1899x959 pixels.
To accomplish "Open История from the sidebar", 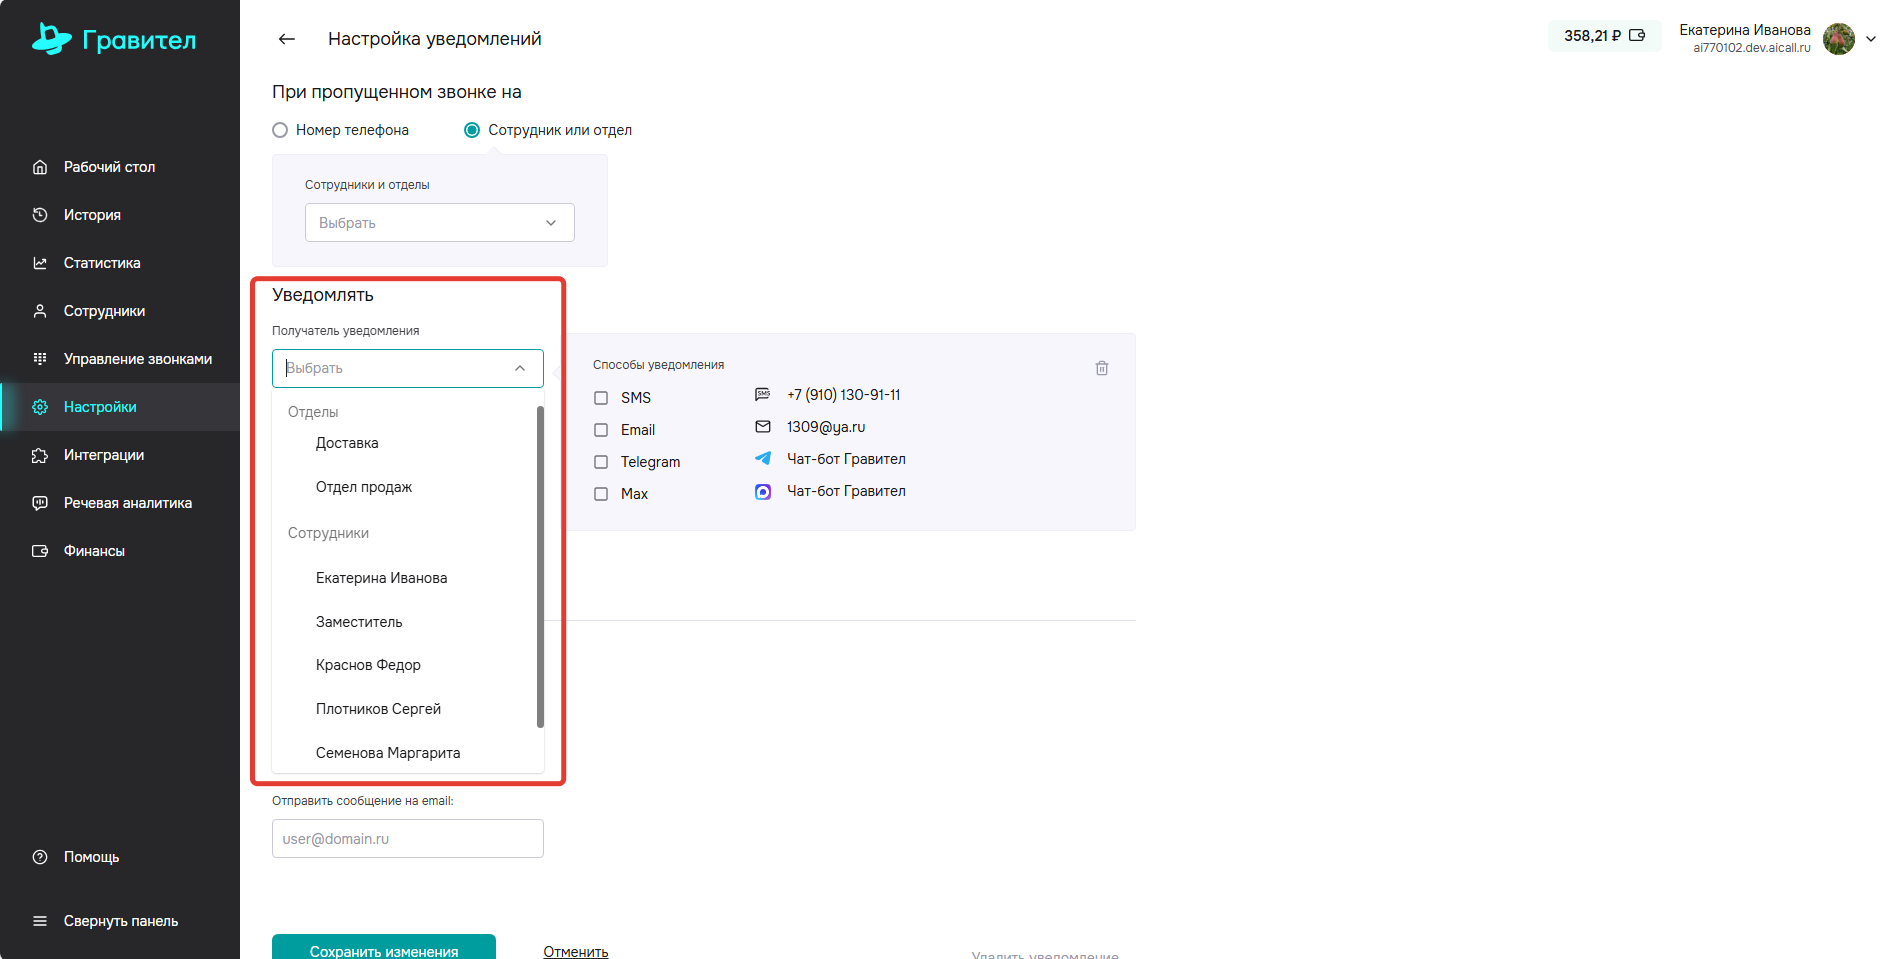I will point(92,215).
